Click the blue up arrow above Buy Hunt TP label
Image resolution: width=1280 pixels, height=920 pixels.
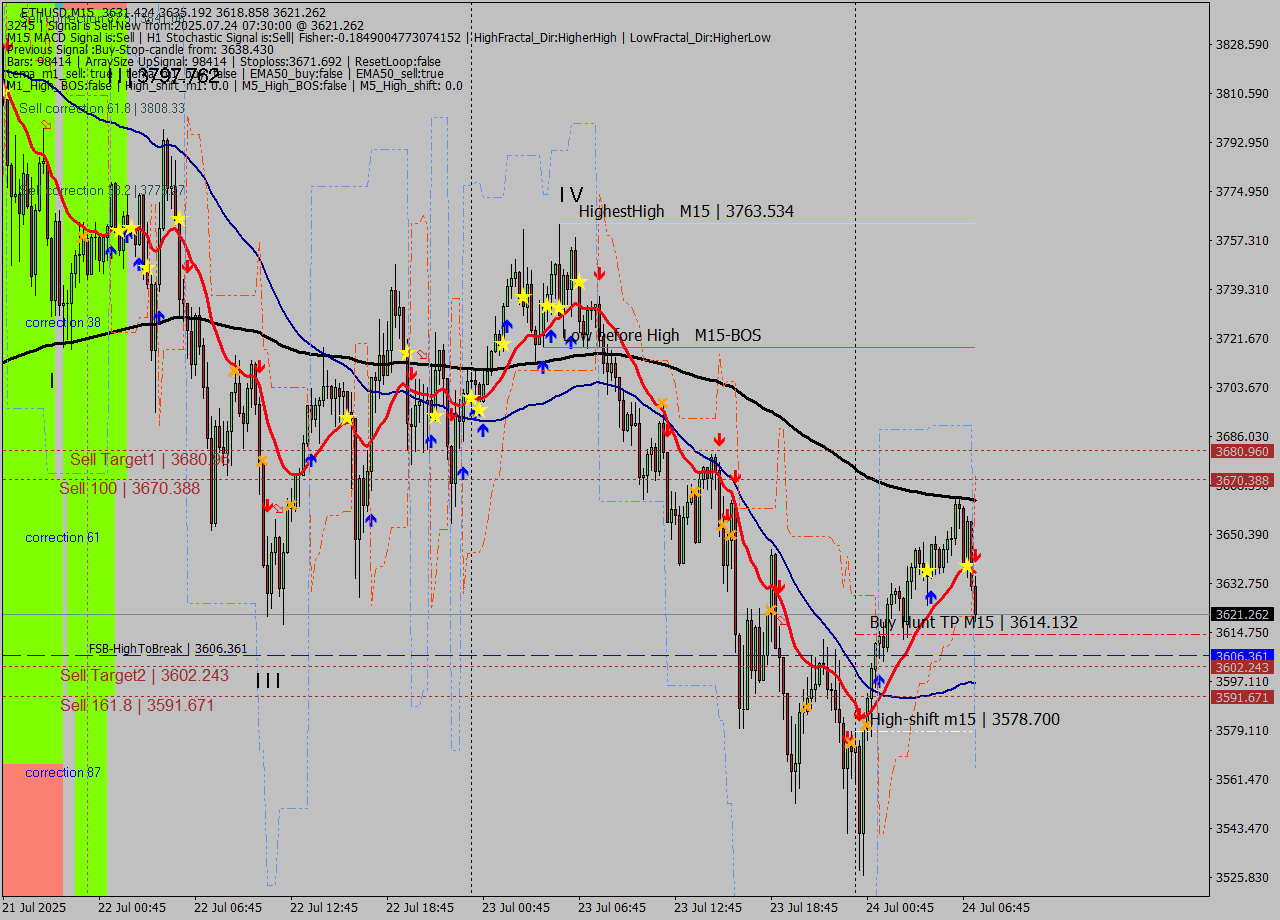tap(930, 597)
